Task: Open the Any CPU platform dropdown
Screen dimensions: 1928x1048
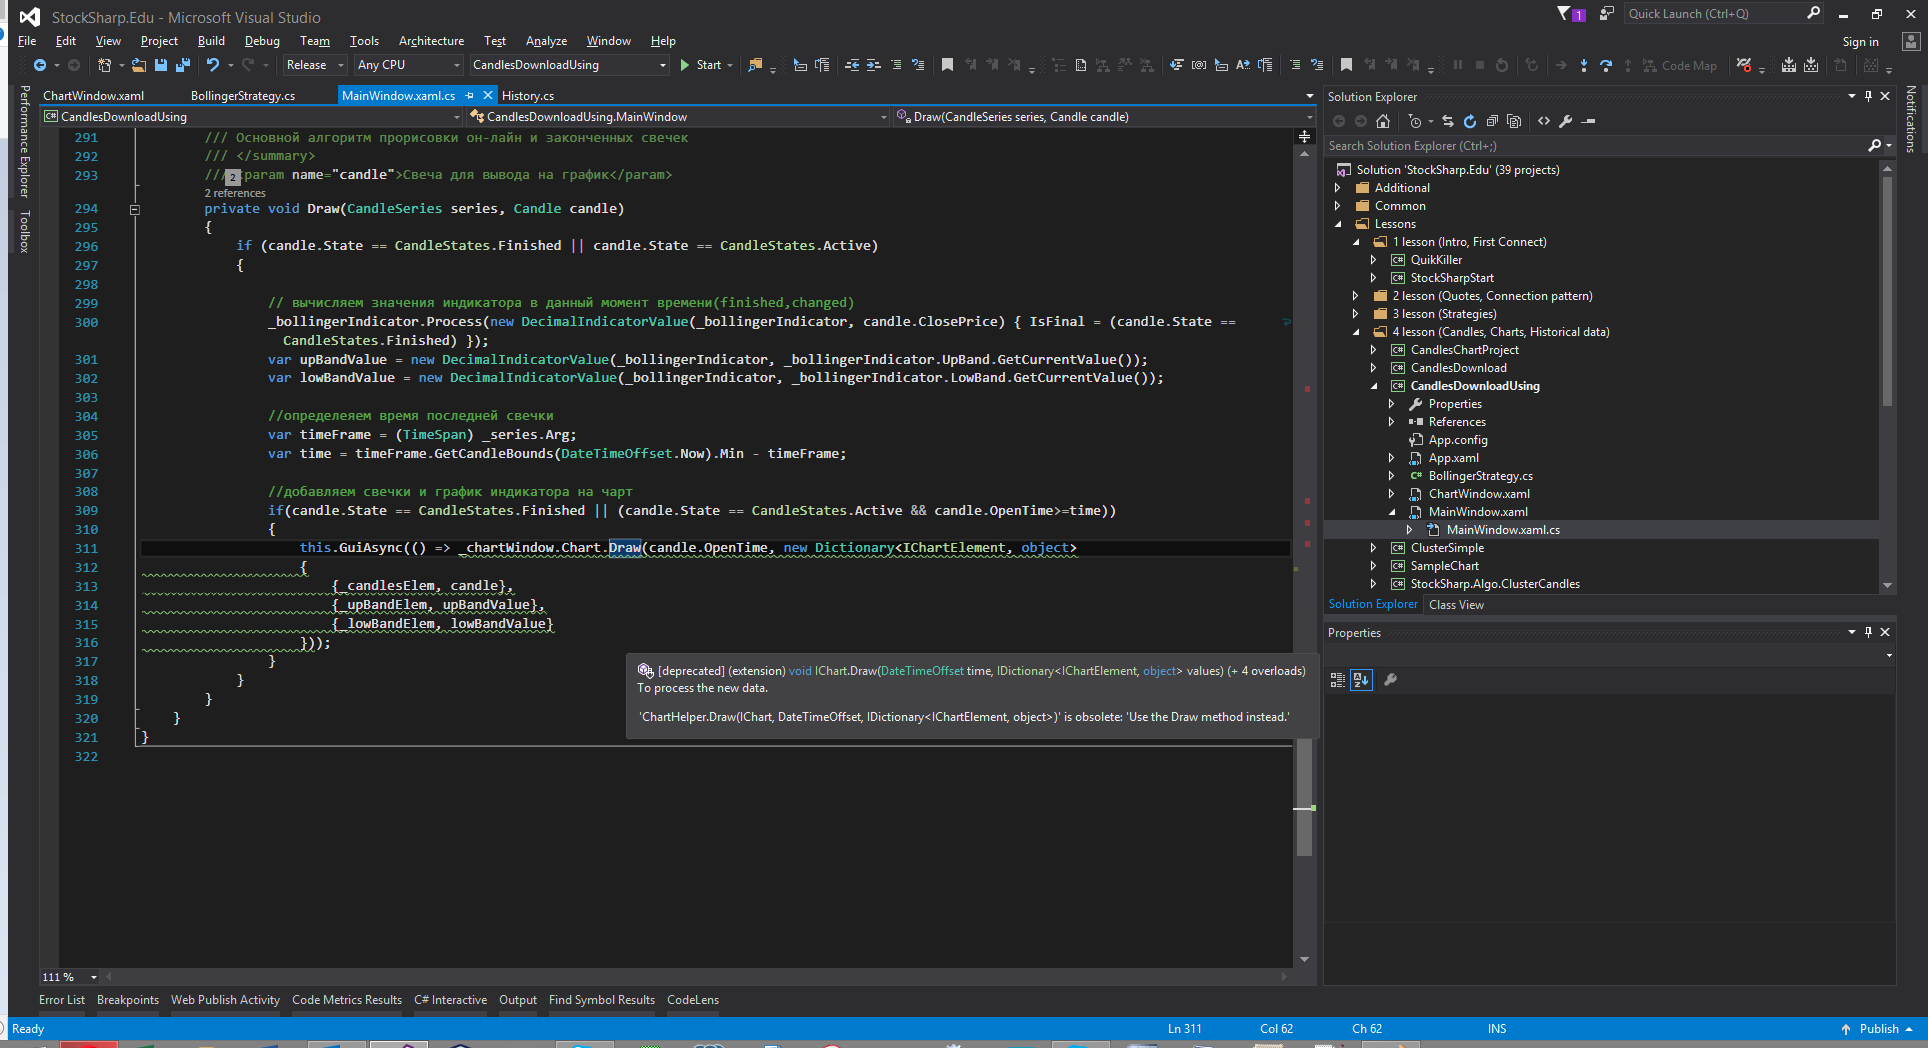Action: (409, 65)
